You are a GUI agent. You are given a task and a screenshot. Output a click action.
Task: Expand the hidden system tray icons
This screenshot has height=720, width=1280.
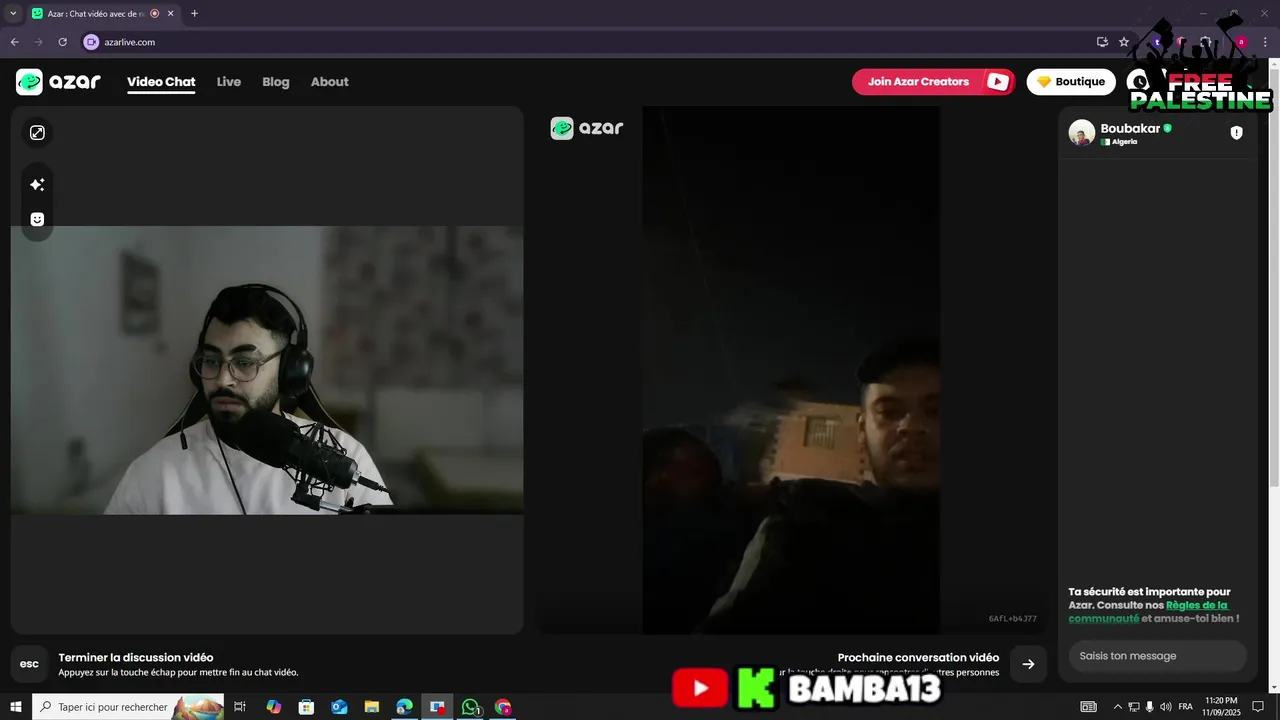click(x=1118, y=707)
